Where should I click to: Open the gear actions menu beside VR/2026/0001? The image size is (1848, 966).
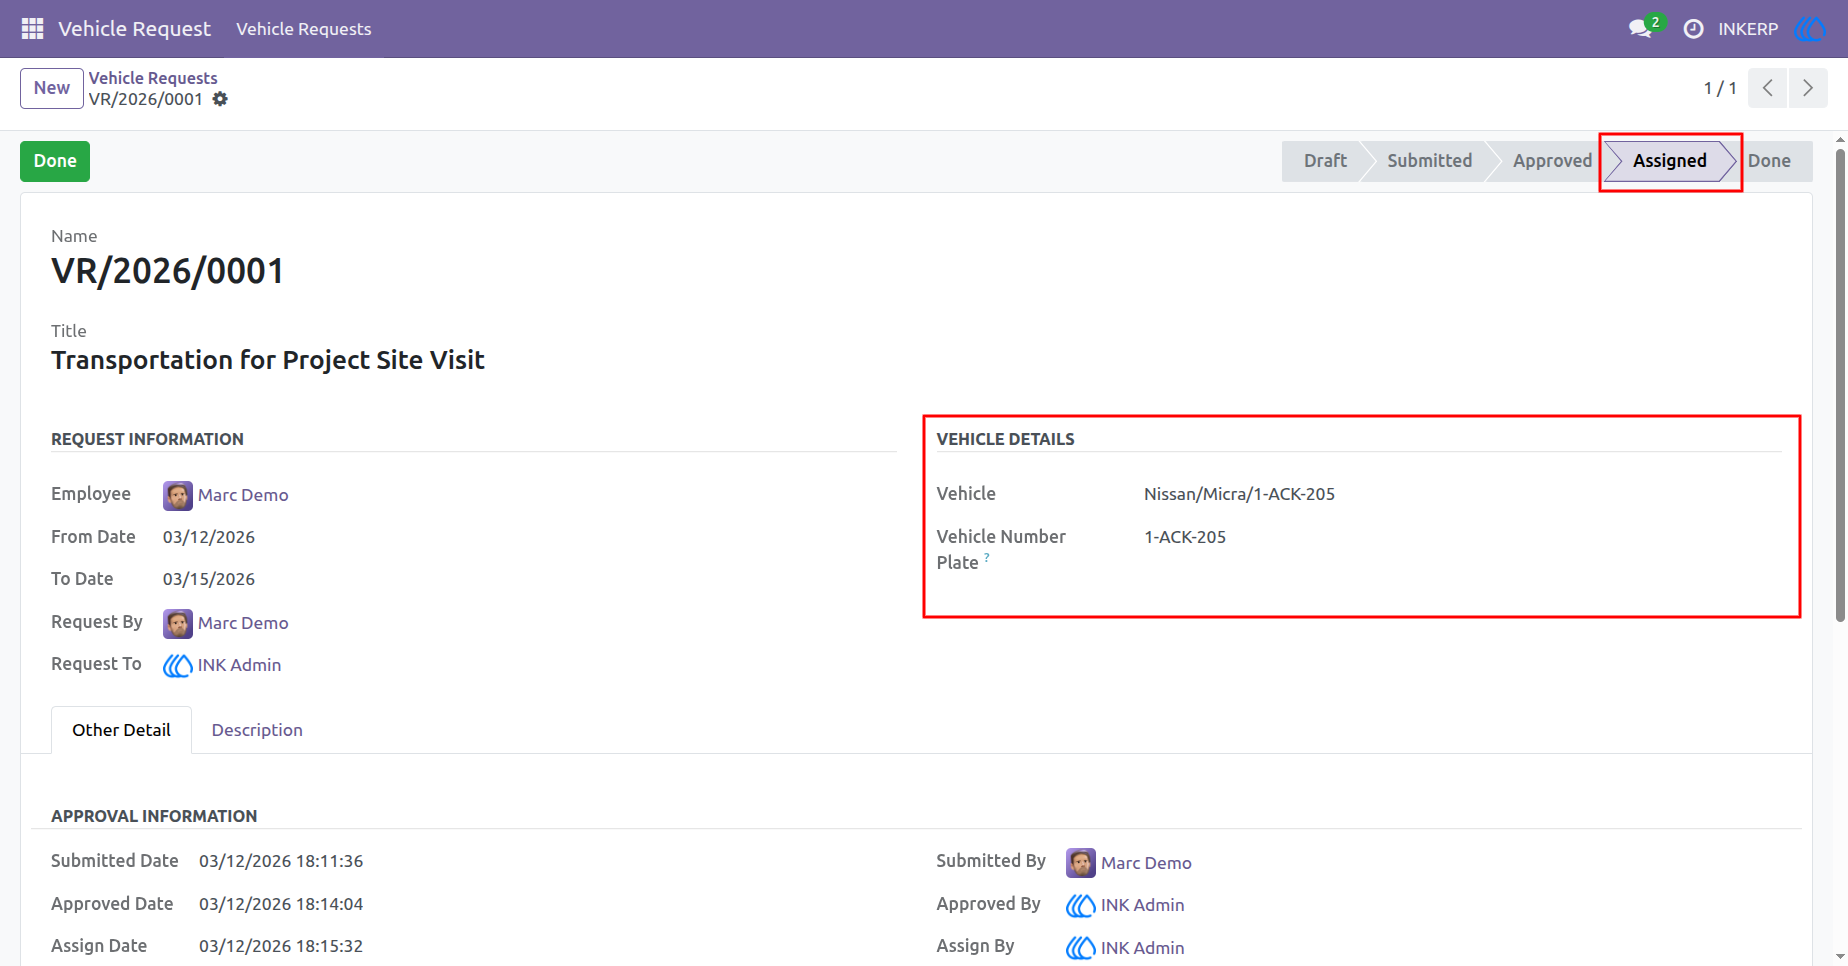(220, 99)
